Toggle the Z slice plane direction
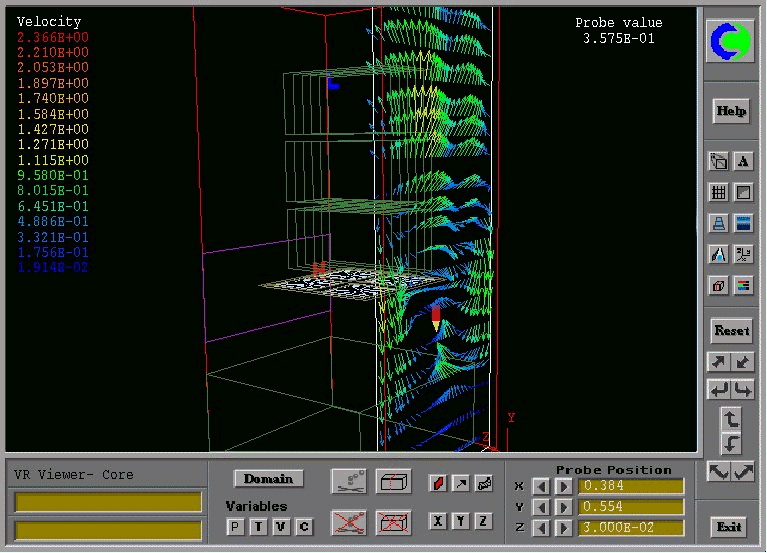Viewport: 767px width, 553px height. click(x=483, y=521)
